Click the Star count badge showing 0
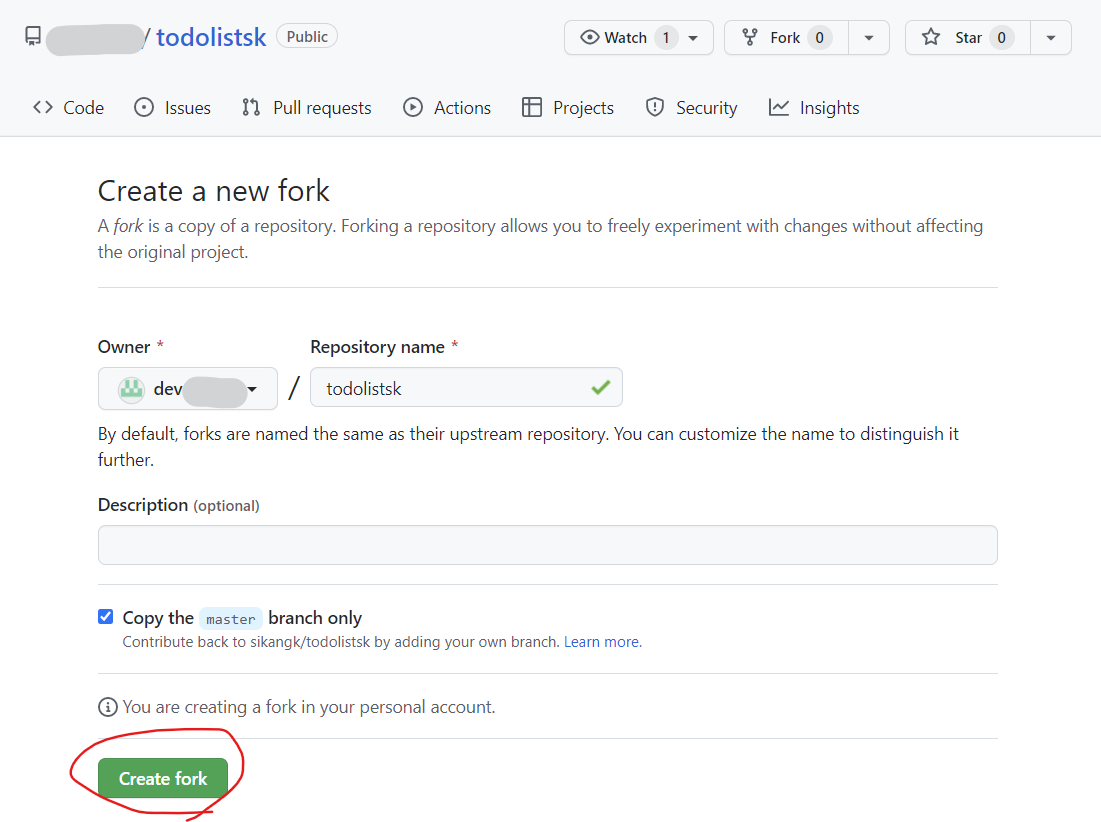 coord(1001,38)
